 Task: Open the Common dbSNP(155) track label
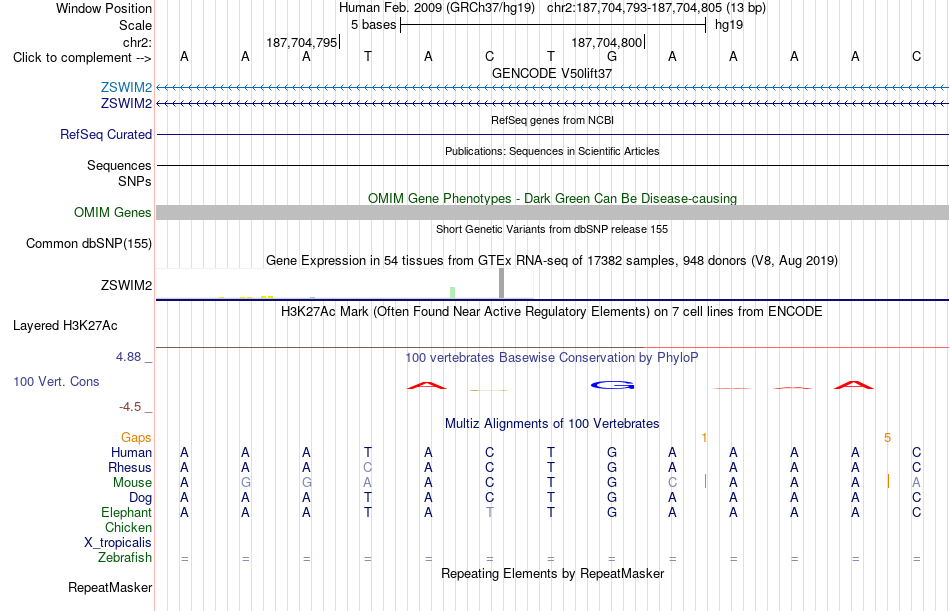pyautogui.click(x=89, y=244)
